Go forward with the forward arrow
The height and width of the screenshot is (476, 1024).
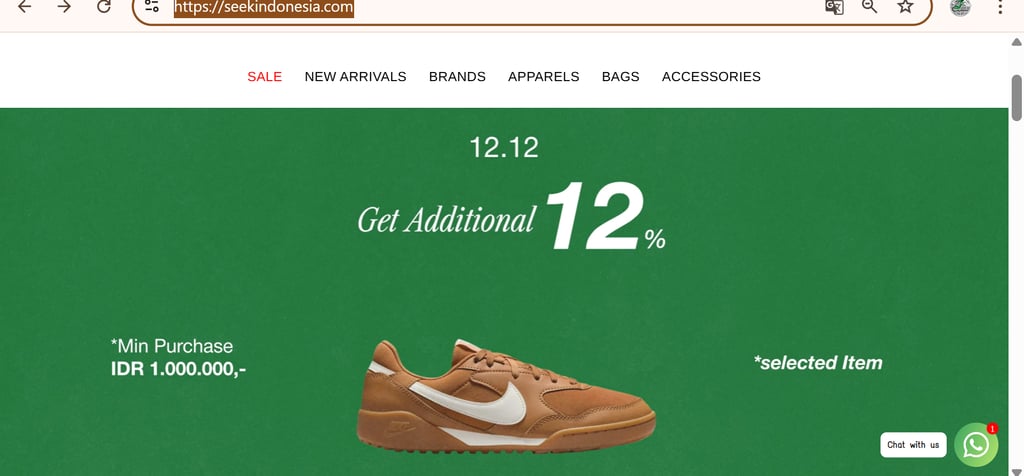[64, 7]
